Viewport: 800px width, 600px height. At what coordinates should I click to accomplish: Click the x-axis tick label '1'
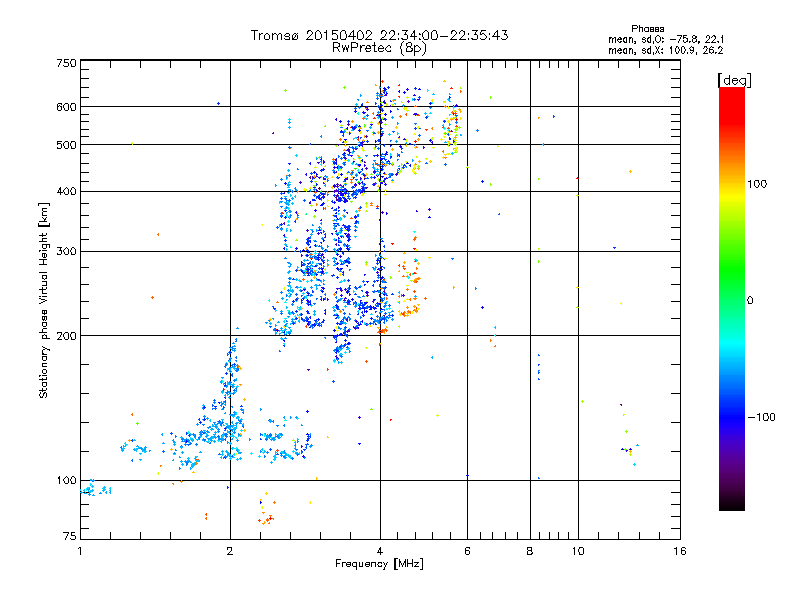coord(80,551)
